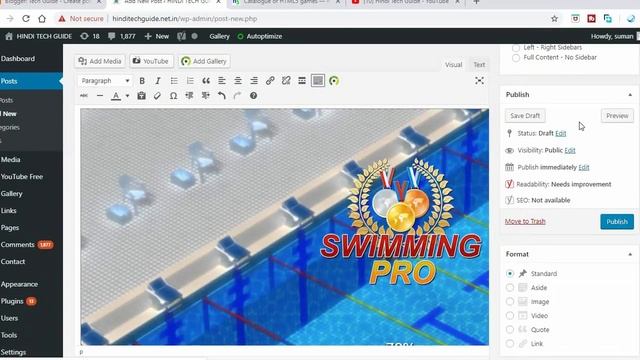Preview the post
Viewport: 640px width, 360px height.
point(617,116)
